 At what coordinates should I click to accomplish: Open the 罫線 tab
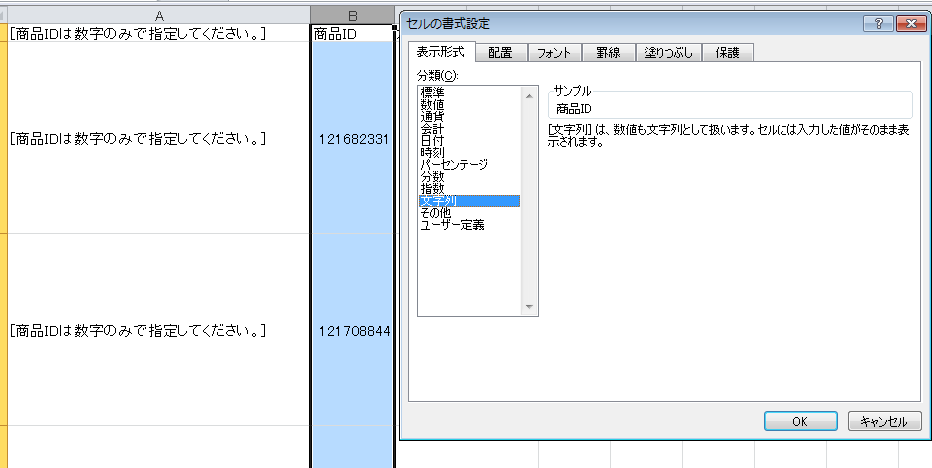click(608, 53)
